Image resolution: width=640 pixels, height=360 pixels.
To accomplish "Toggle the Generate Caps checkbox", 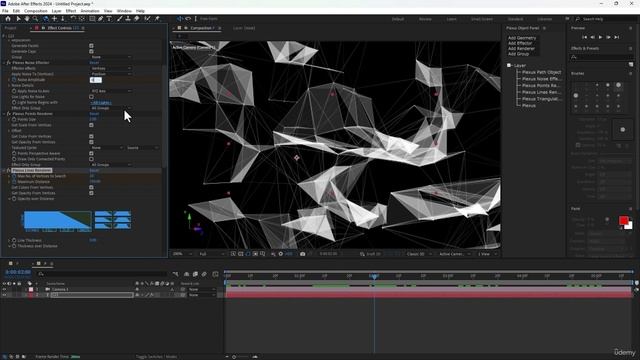I will (91, 51).
